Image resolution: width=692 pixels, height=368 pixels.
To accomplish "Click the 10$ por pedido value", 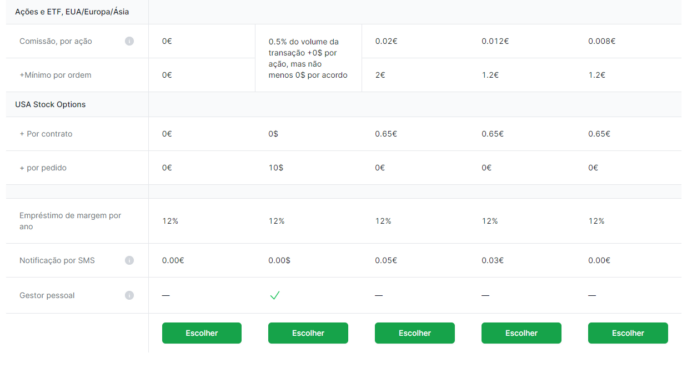I will (276, 168).
